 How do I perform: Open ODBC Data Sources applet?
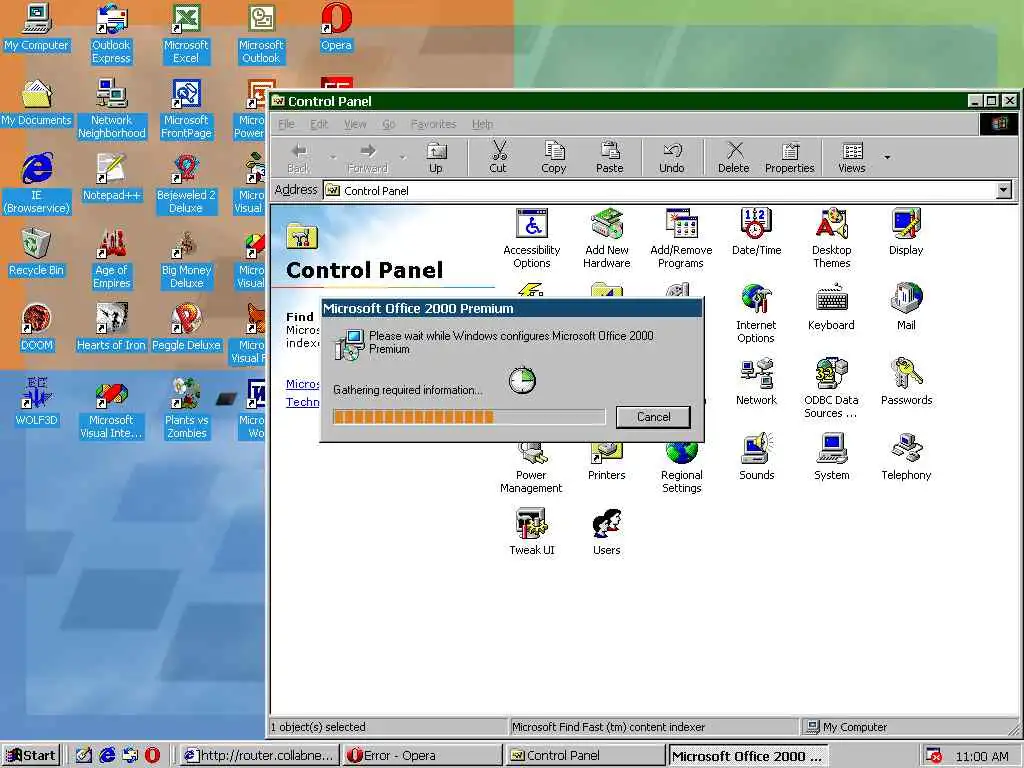pos(831,389)
